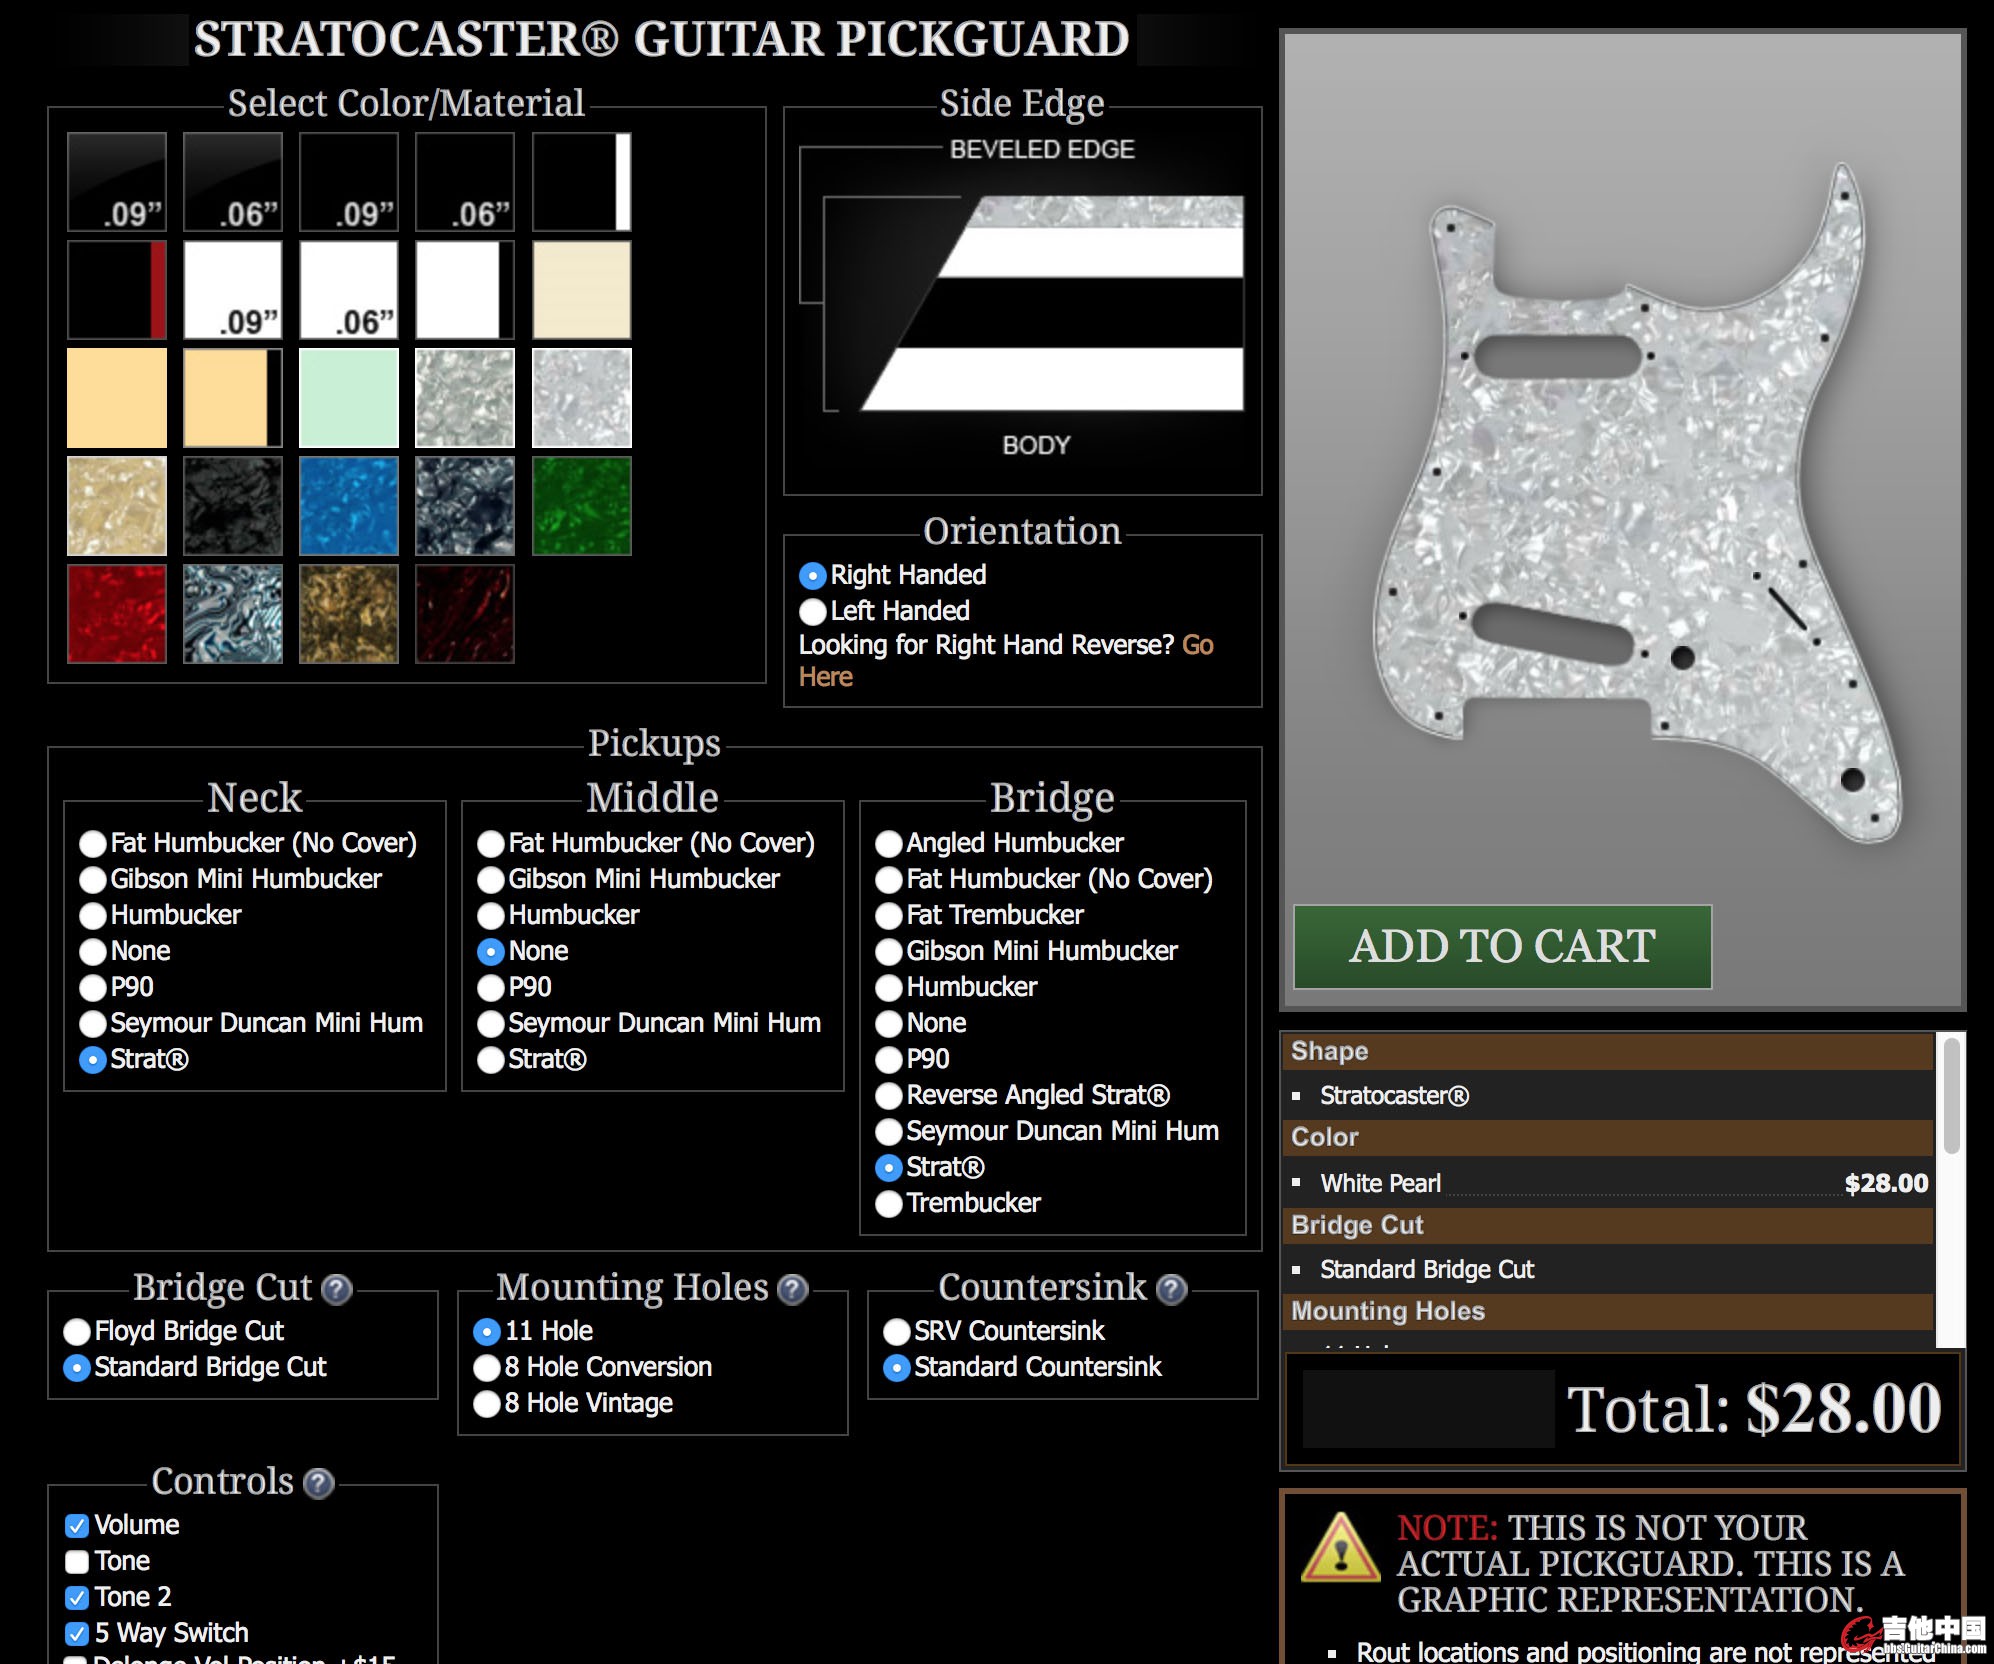The width and height of the screenshot is (1994, 1664).
Task: Open the Controls help icon
Action: coord(318,1483)
